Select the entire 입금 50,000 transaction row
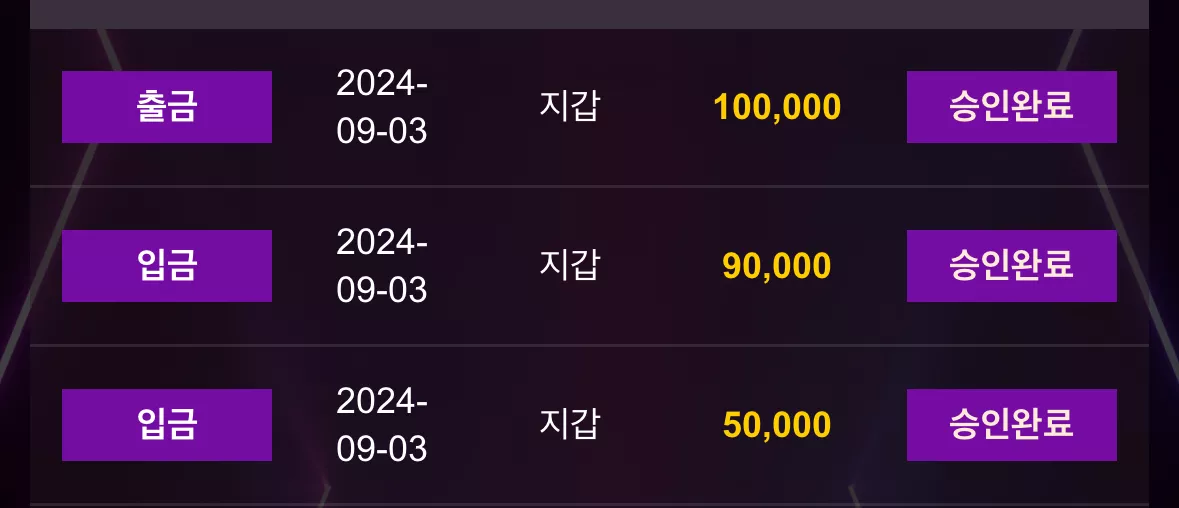 (590, 425)
